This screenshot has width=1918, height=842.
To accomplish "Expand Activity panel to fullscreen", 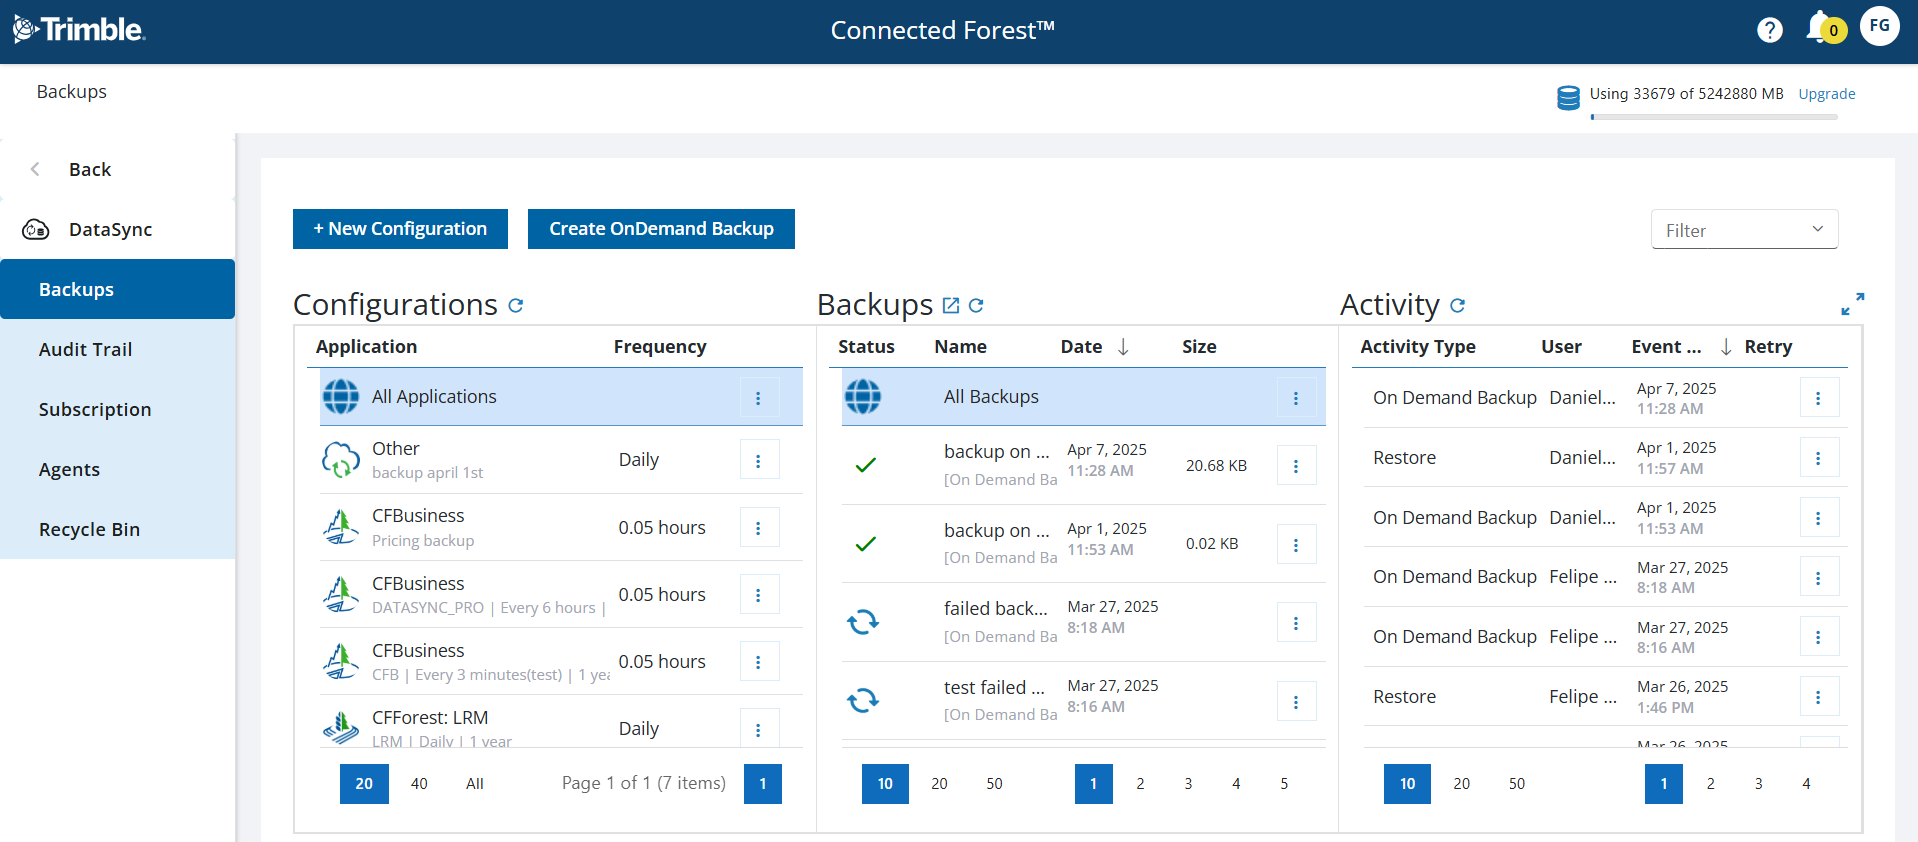I will coord(1852,304).
